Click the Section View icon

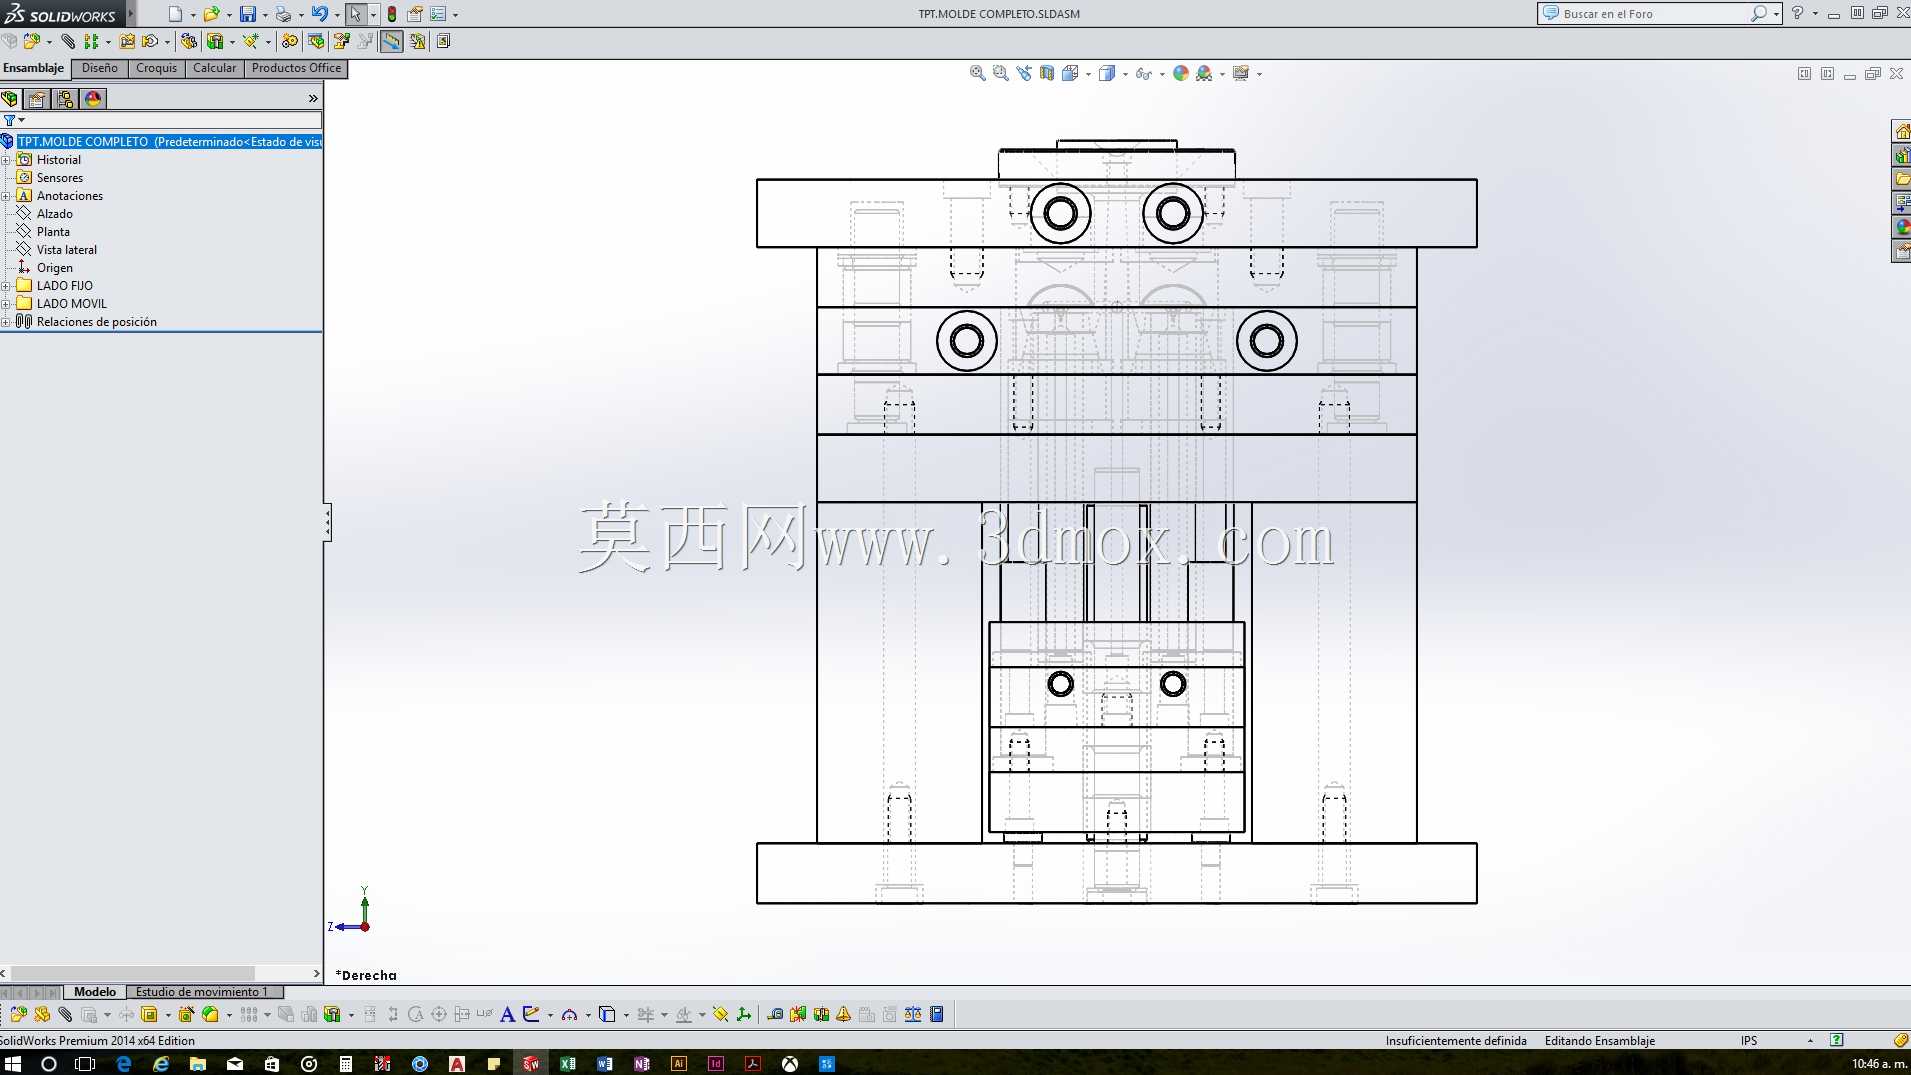[x=1047, y=73]
